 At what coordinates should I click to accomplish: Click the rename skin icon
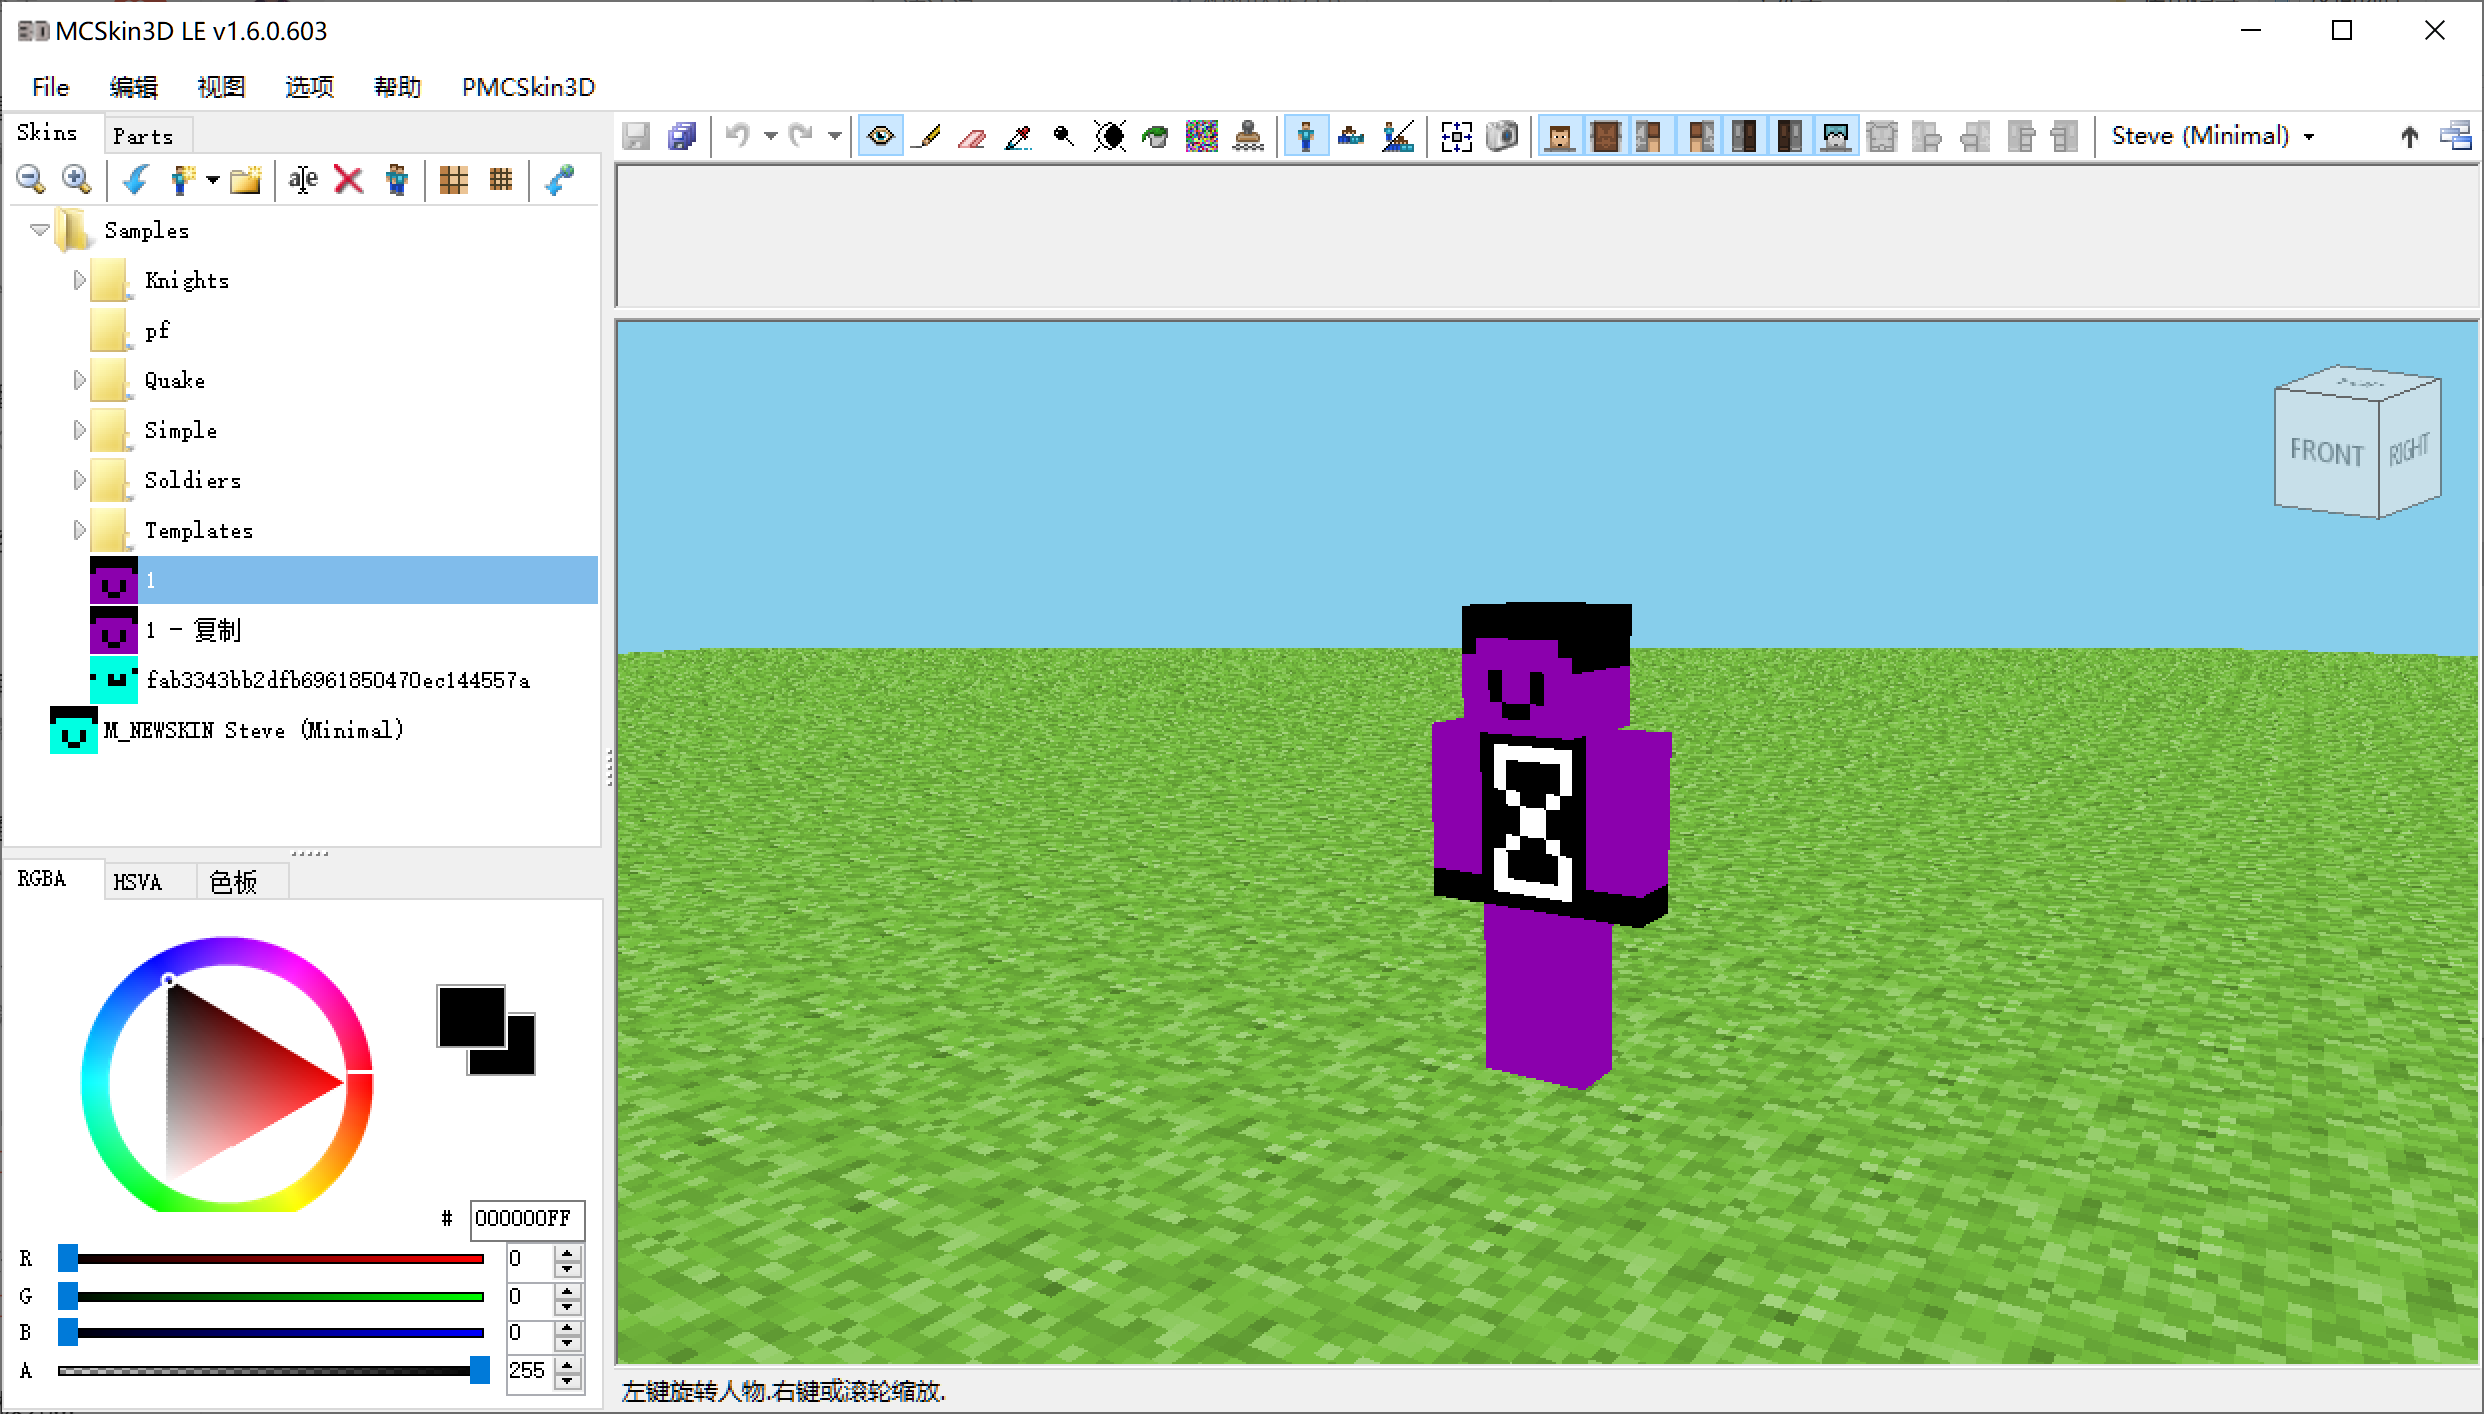[302, 180]
